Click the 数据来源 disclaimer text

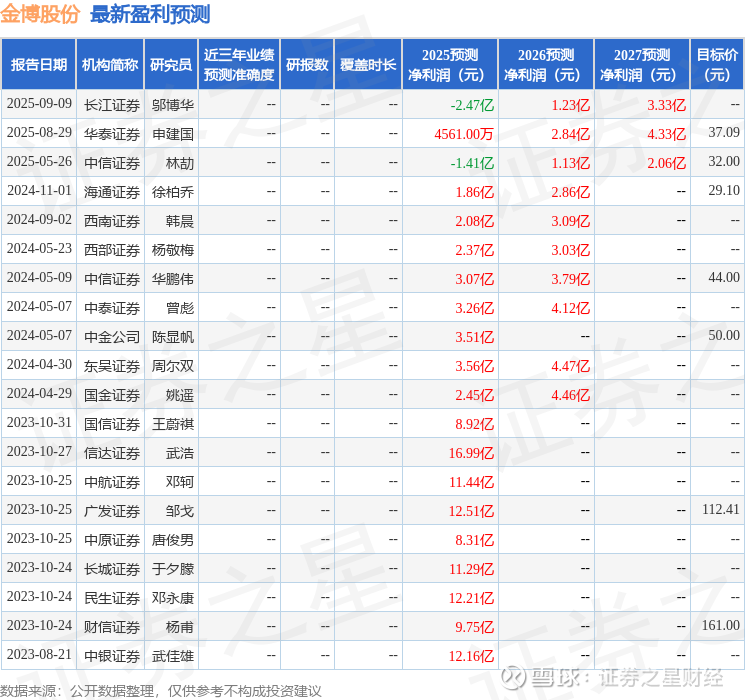click(161, 690)
